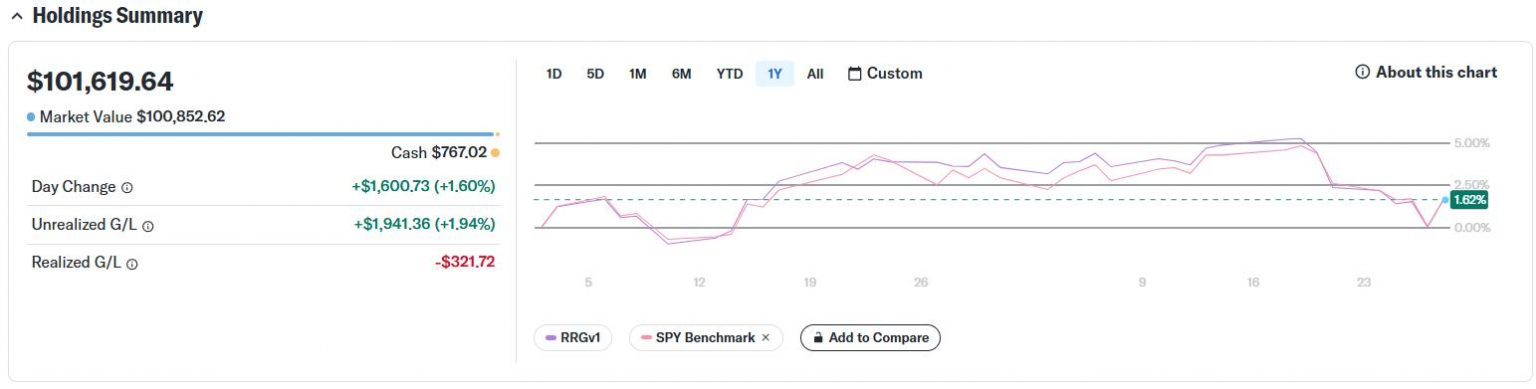1536x389 pixels.
Task: Select the YTD time range
Action: coord(729,74)
